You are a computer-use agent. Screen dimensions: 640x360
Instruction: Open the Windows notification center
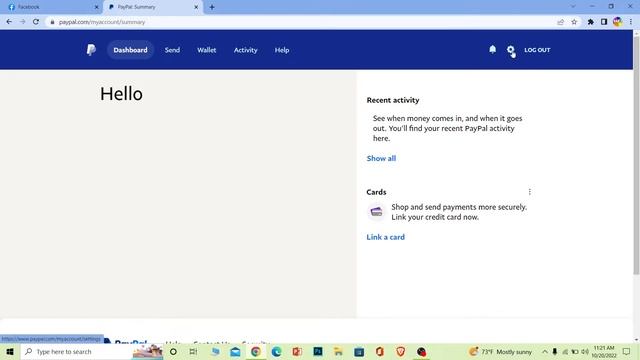627,351
